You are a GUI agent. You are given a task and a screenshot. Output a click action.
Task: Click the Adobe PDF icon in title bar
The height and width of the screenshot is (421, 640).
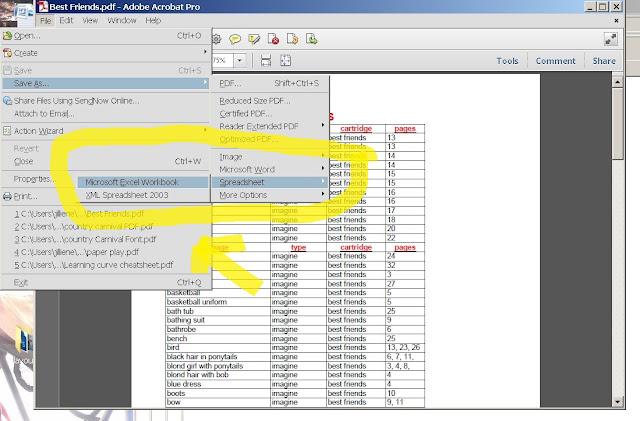point(43,7)
